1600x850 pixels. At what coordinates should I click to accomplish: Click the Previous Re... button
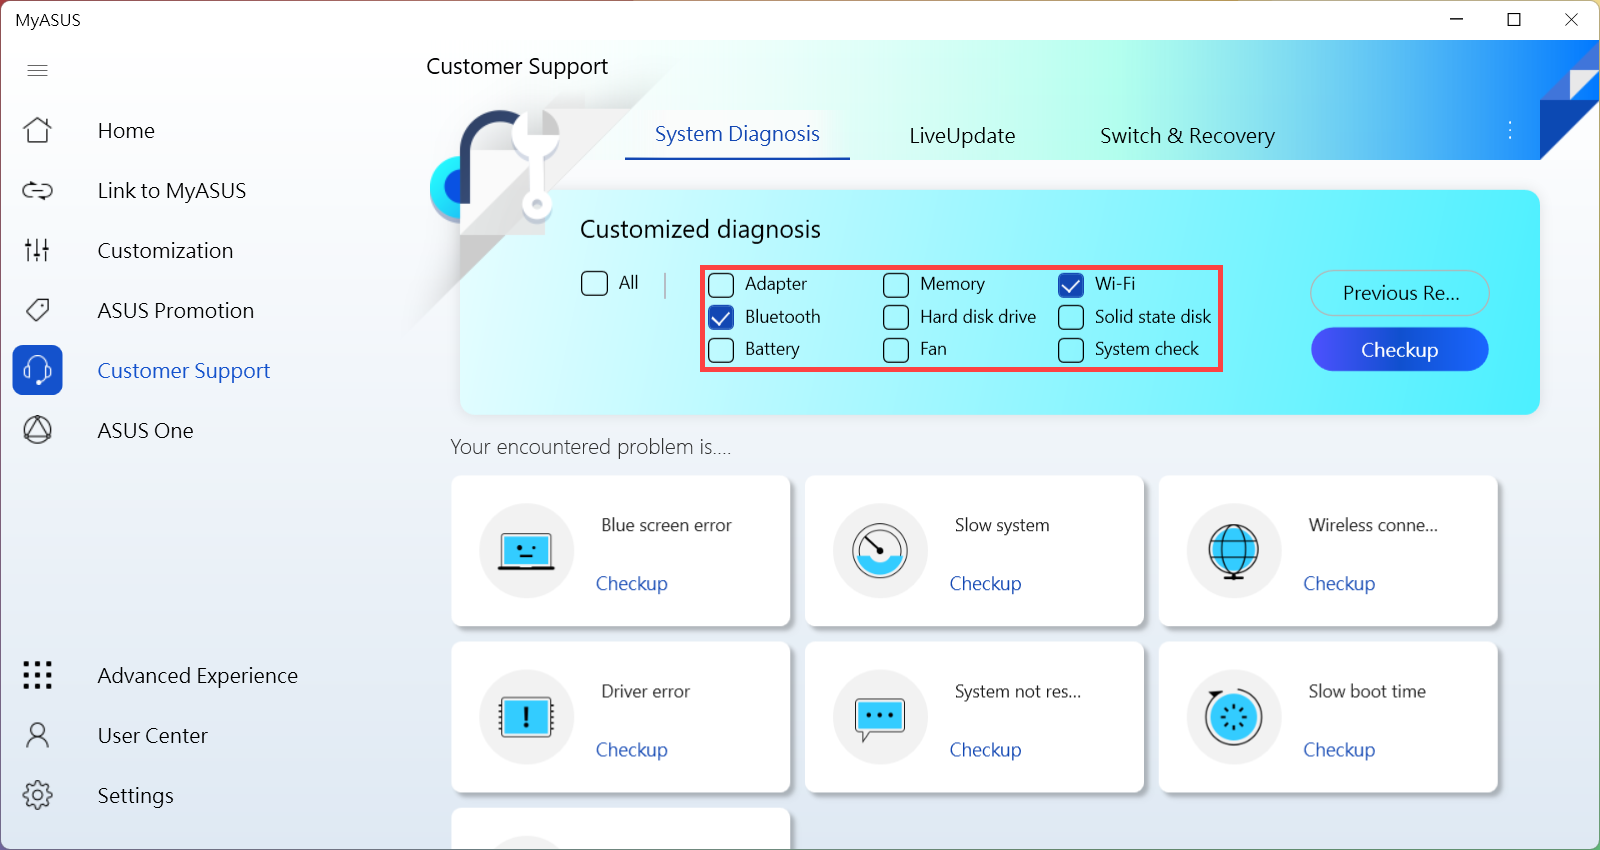(x=1400, y=293)
